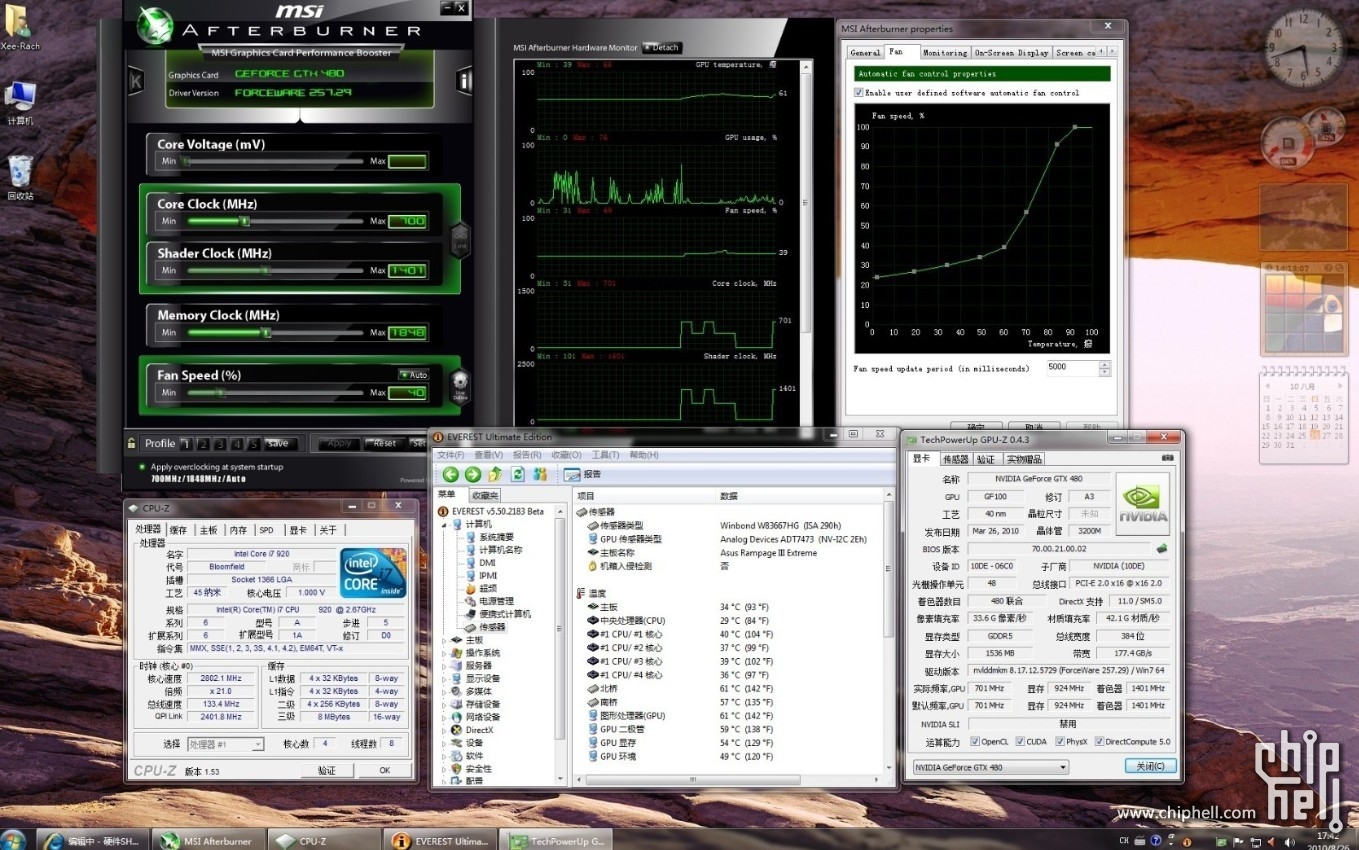Viewport: 1359px width, 850px height.
Task: Collapse the 计算机 tree node in EVEREST
Action: click(x=445, y=524)
